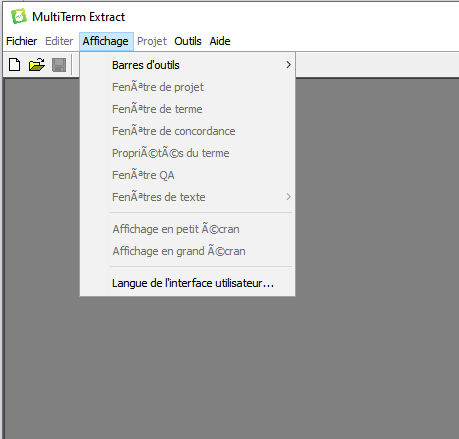
Task: Choose Affichage en petit écran
Action: click(x=187, y=229)
